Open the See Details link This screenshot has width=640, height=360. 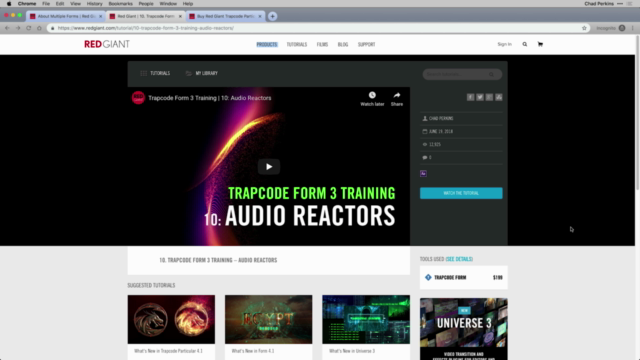(459, 259)
